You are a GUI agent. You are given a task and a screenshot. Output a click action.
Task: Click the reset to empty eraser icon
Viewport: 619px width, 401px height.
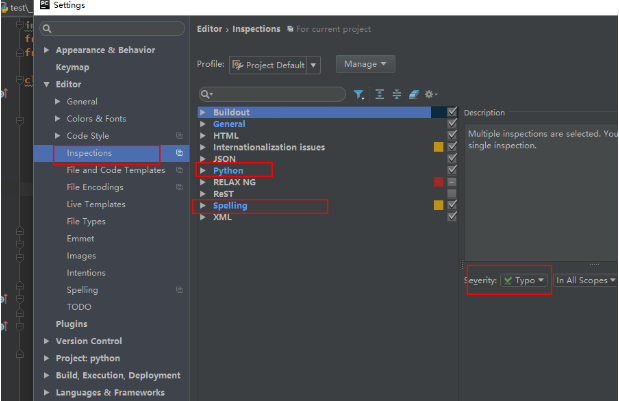[x=413, y=94]
